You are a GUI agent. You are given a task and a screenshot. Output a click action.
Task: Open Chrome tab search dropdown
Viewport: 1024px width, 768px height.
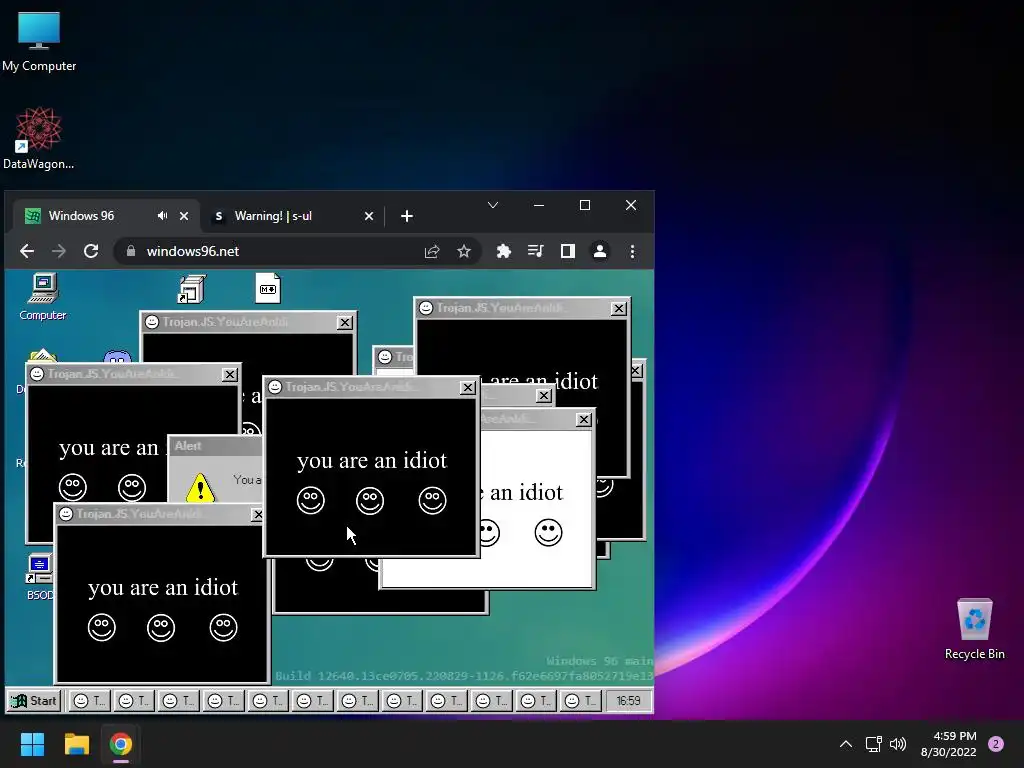pos(493,205)
